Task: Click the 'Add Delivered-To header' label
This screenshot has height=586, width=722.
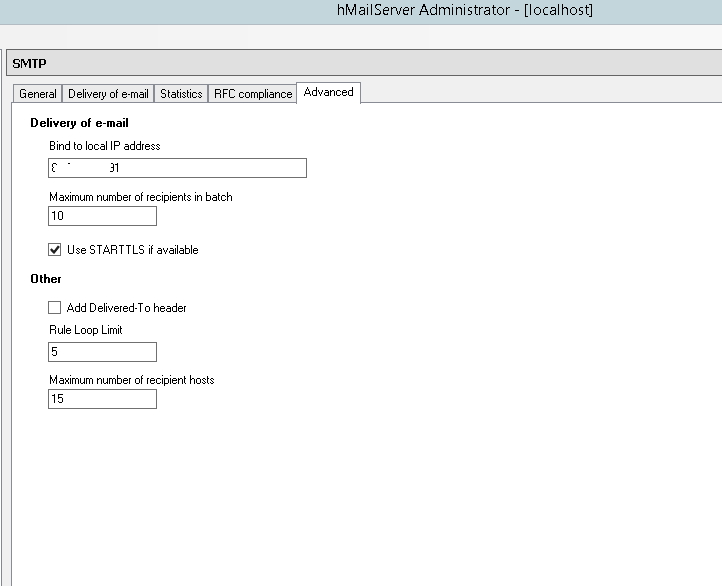Action: (126, 308)
